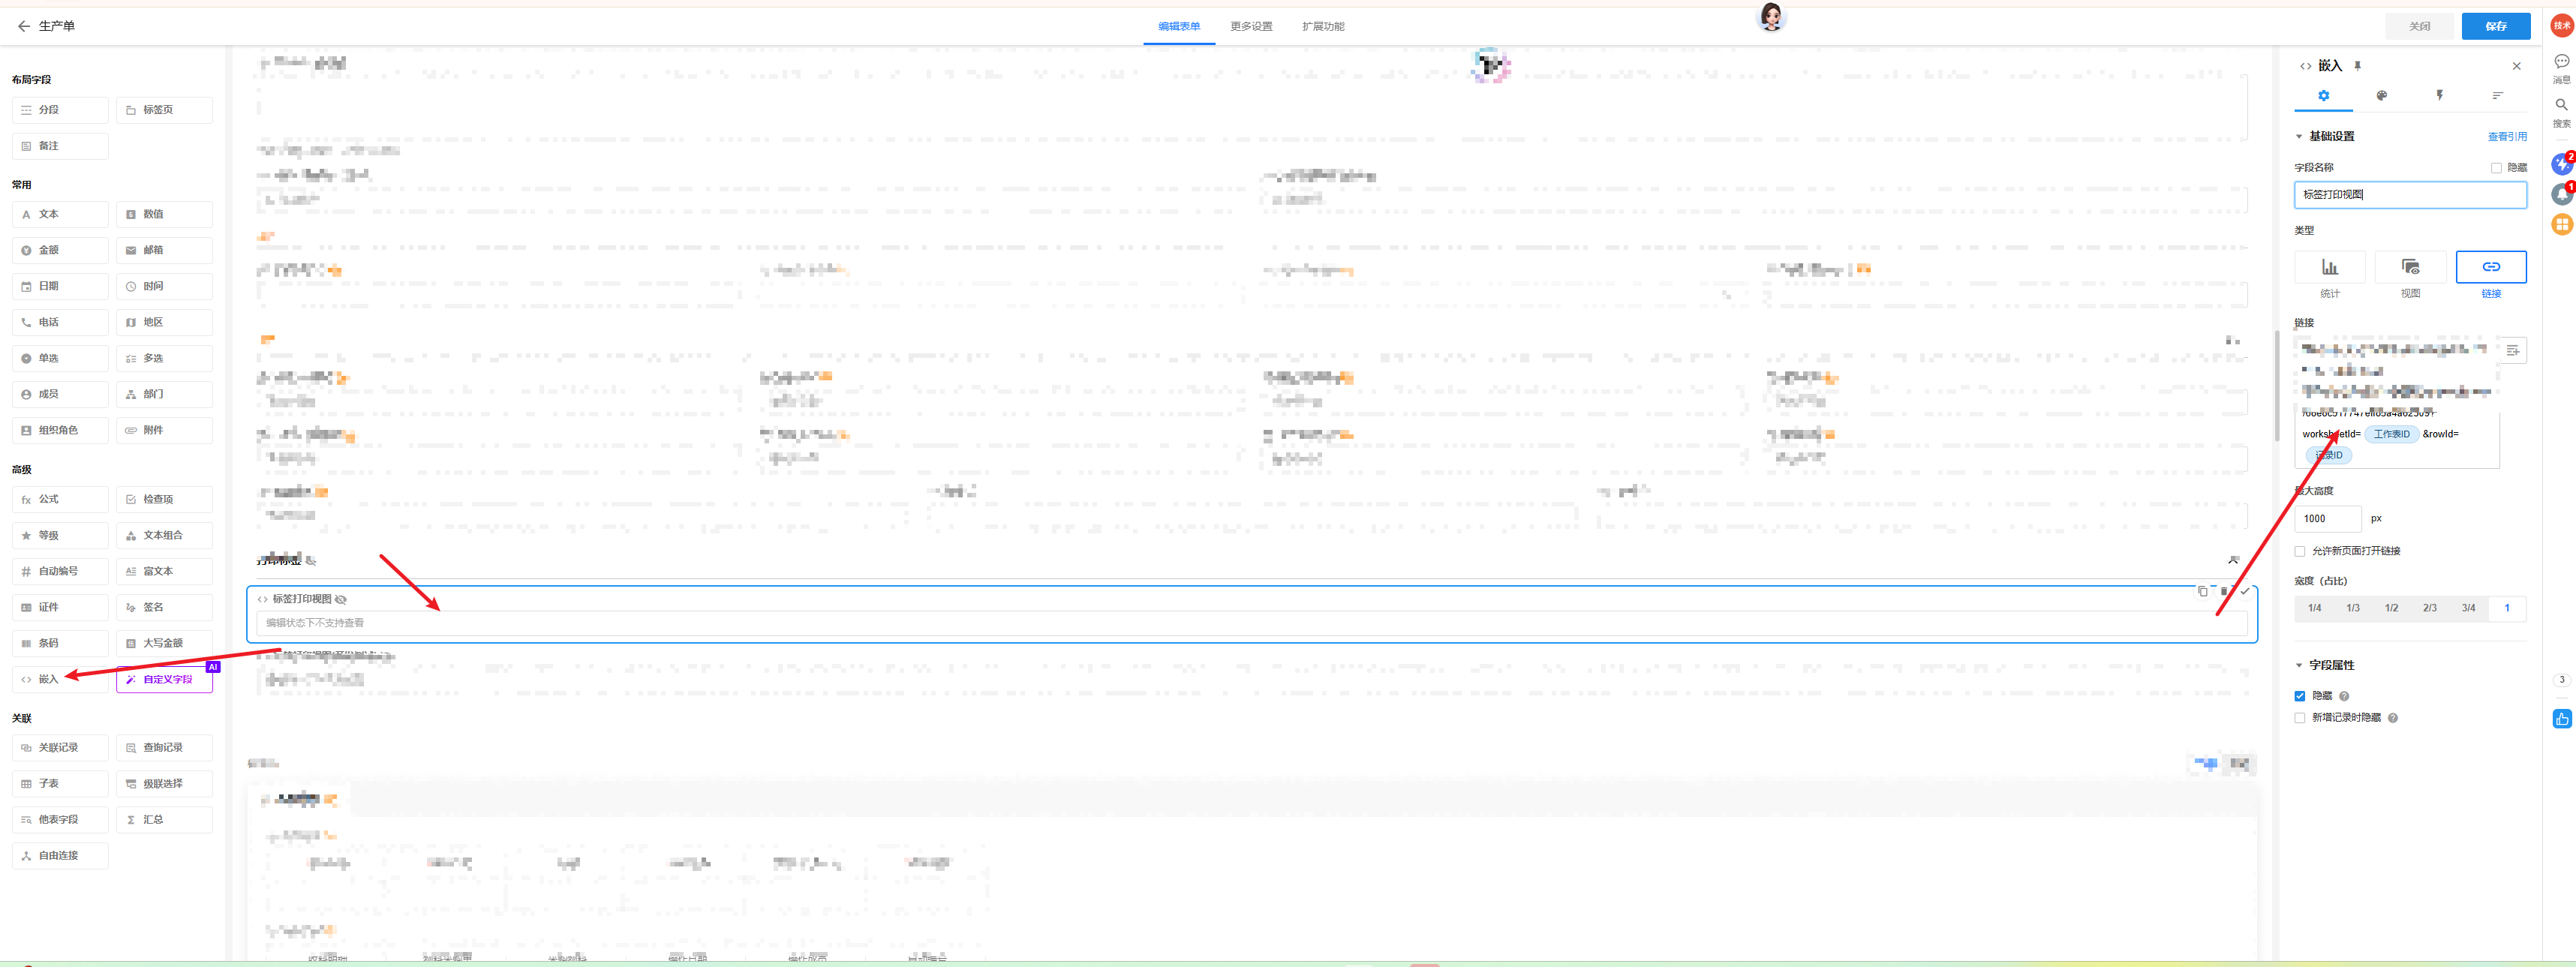This screenshot has height=967, width=2576.
Task: Click the insert-field icon beside 链接 box
Action: (x=2512, y=350)
